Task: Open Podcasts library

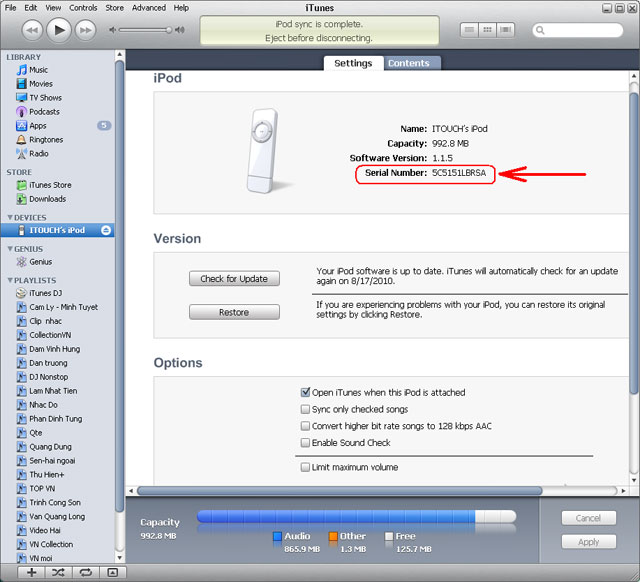Action: [44, 111]
